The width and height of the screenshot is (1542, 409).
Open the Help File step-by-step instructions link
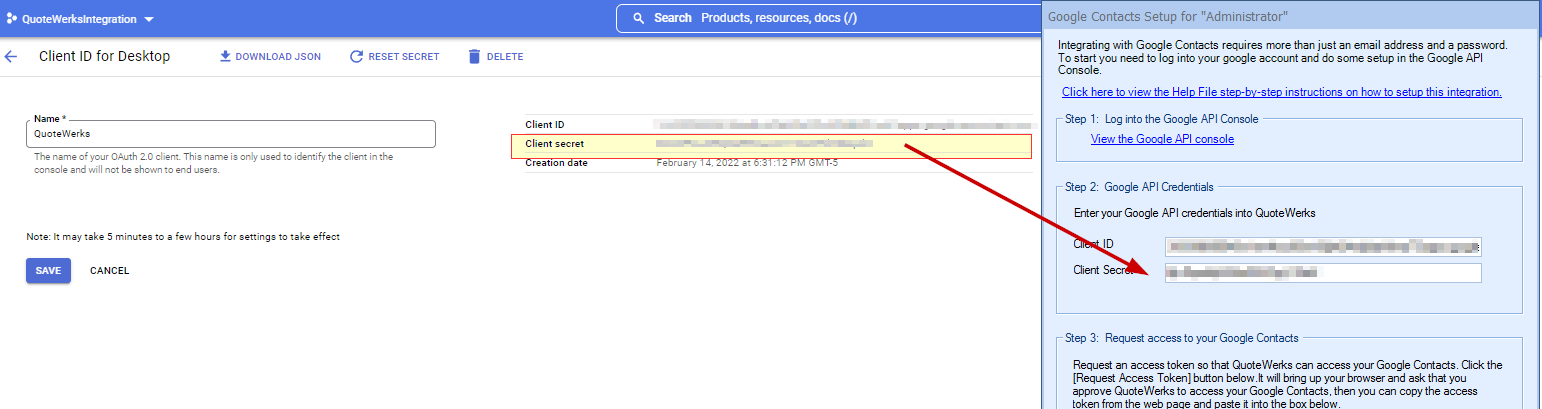pos(1281,92)
